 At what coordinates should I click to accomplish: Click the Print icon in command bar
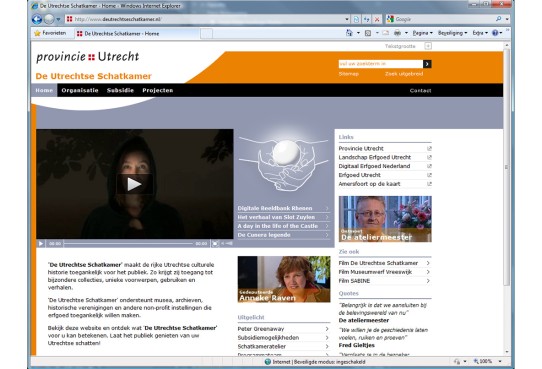(398, 33)
